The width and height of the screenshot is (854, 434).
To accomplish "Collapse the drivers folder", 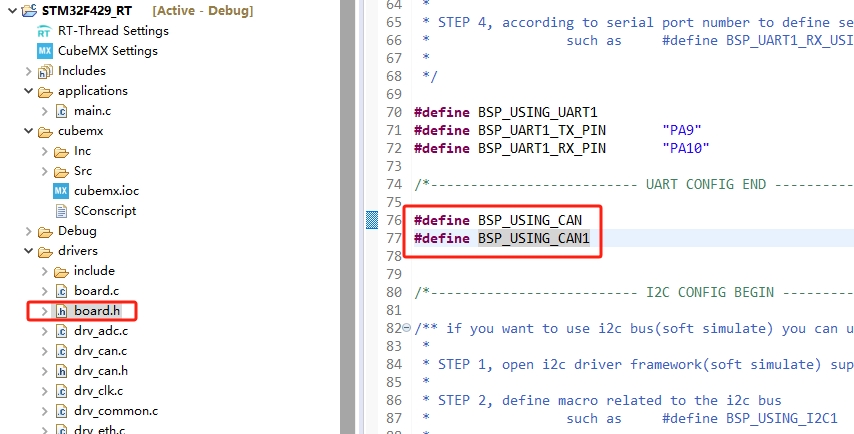I will (x=28, y=251).
